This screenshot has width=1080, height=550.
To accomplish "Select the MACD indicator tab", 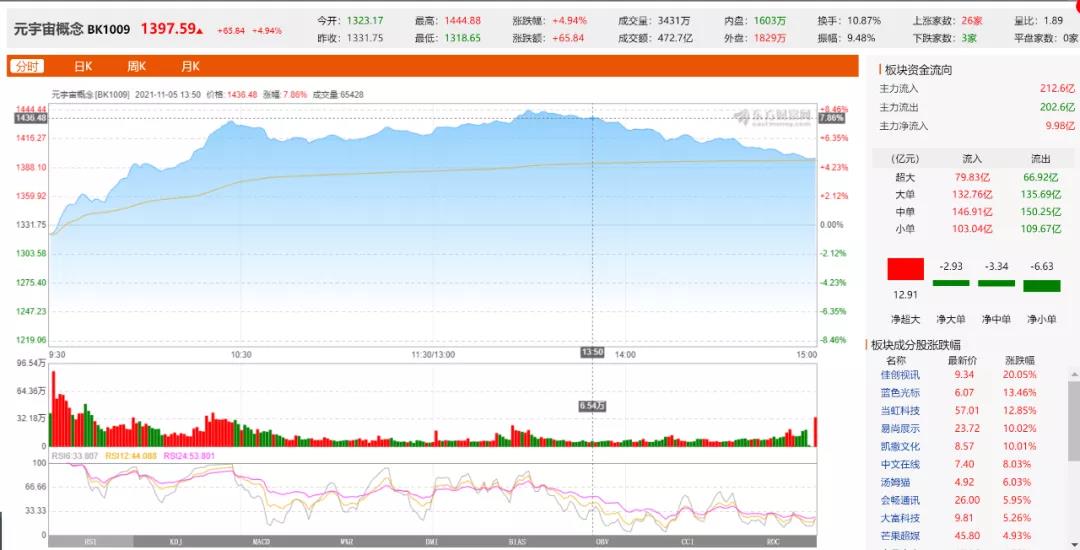I will tap(261, 542).
